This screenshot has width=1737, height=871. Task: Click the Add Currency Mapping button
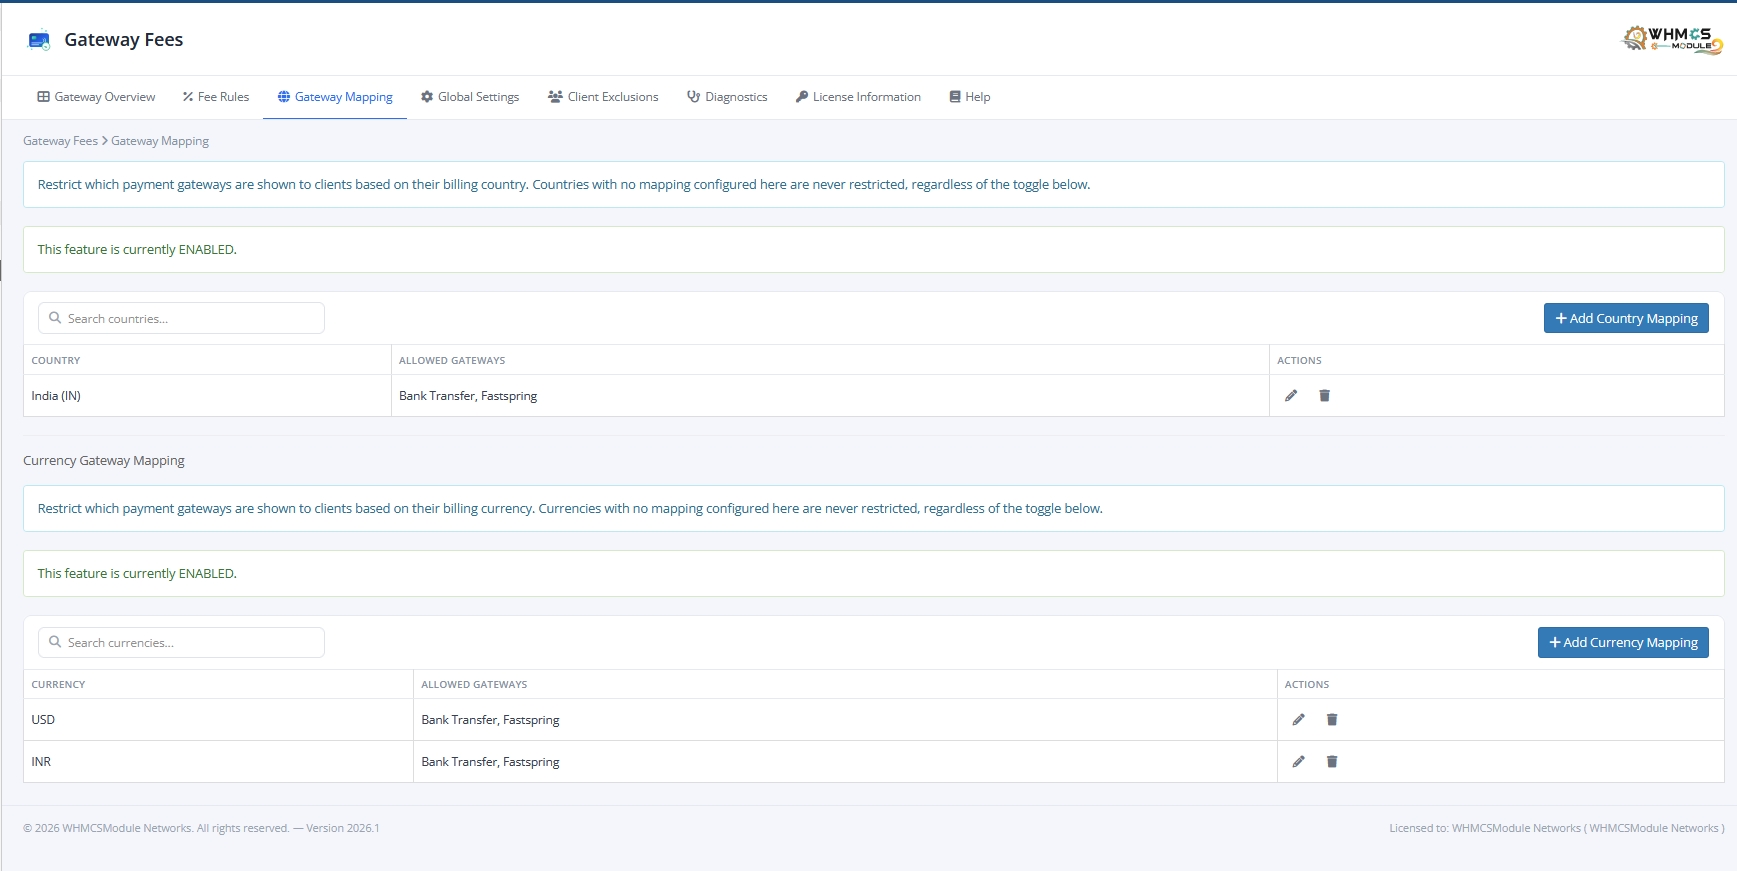coord(1623,642)
